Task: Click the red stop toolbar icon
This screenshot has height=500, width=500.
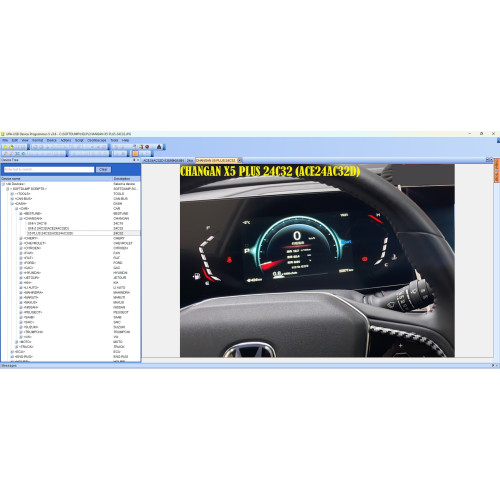Action: coord(147,147)
